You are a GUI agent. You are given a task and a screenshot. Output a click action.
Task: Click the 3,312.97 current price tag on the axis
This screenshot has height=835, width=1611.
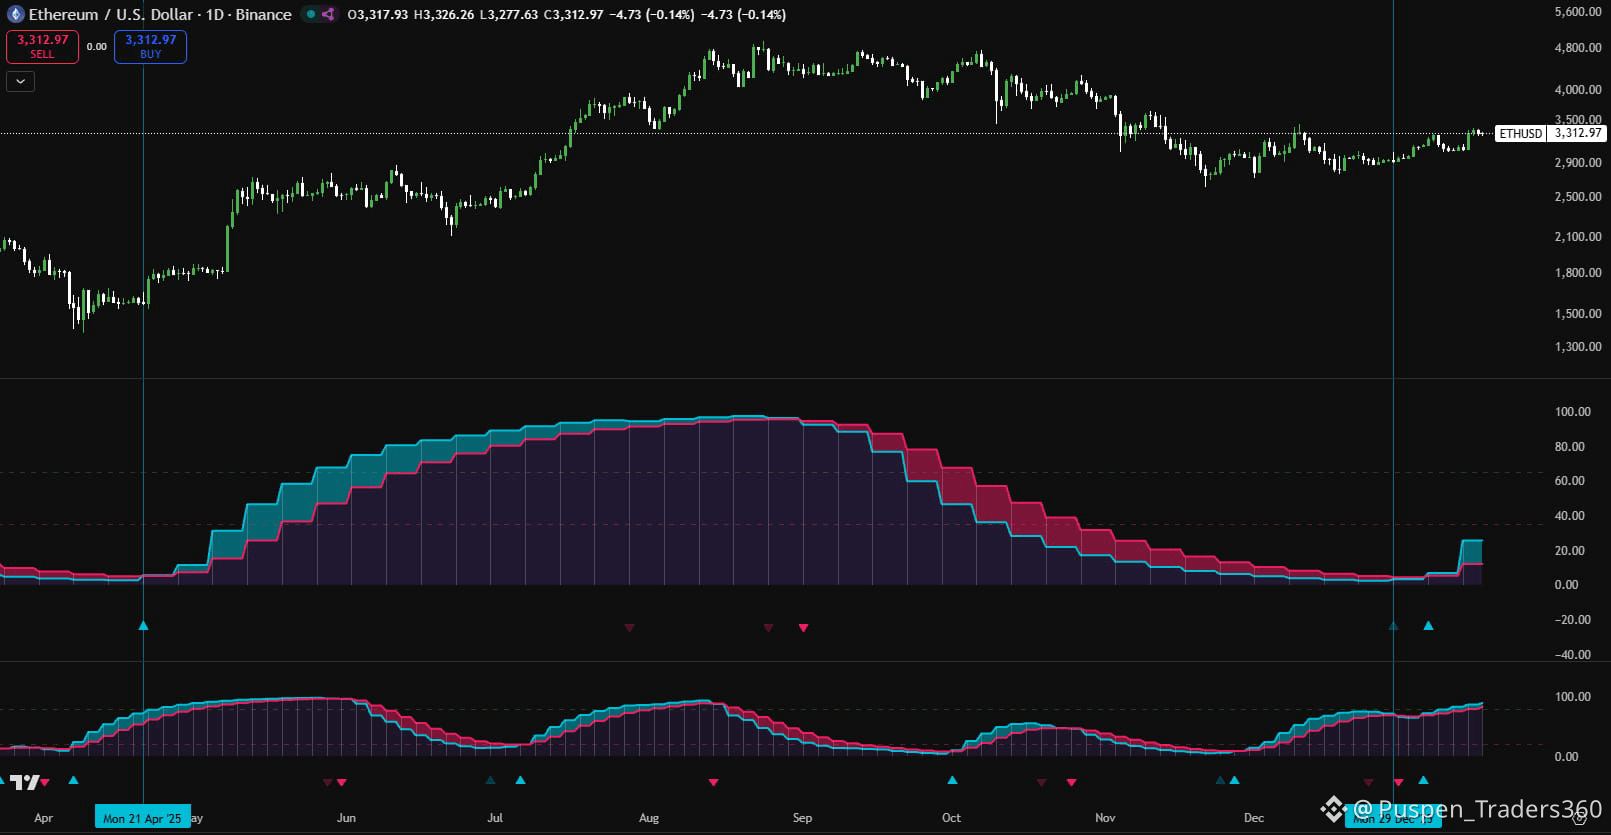tap(1578, 133)
